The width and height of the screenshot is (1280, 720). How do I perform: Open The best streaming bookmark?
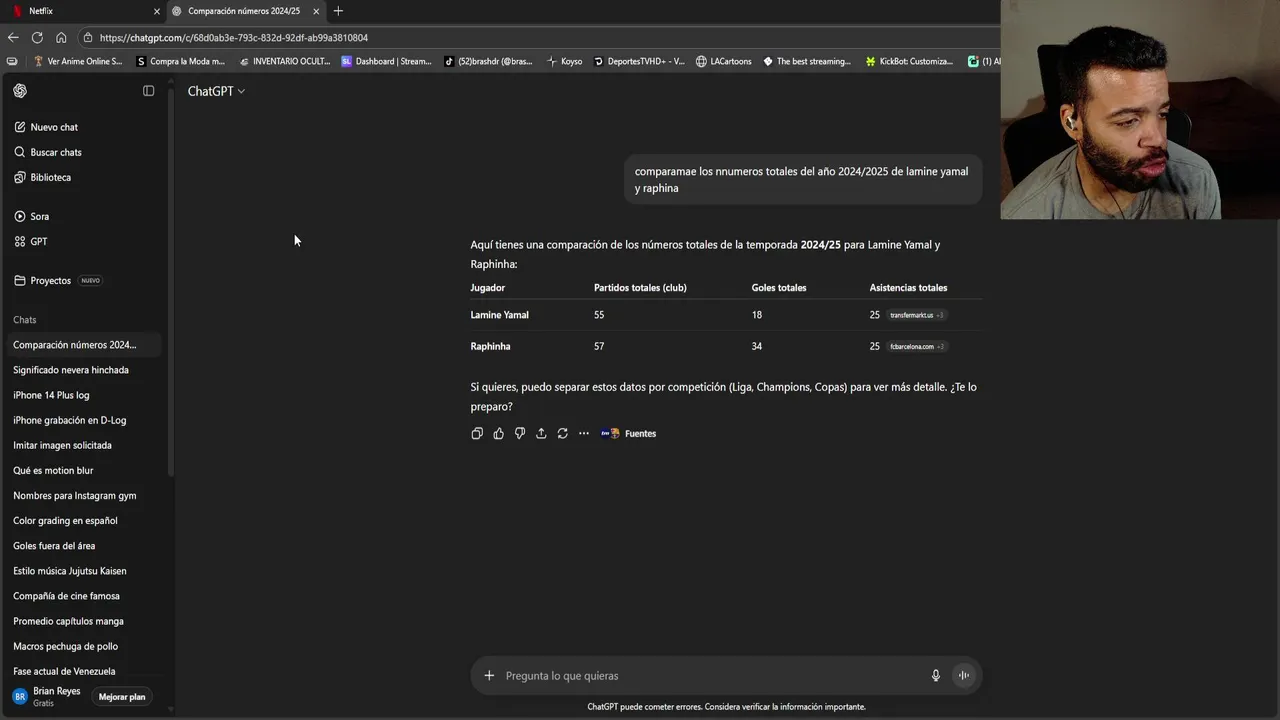click(x=806, y=61)
